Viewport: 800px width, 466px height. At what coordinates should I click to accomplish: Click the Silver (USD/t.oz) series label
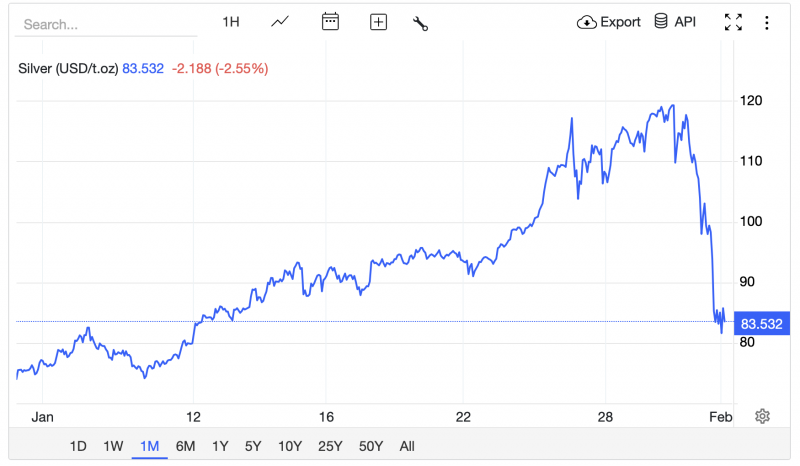68,68
